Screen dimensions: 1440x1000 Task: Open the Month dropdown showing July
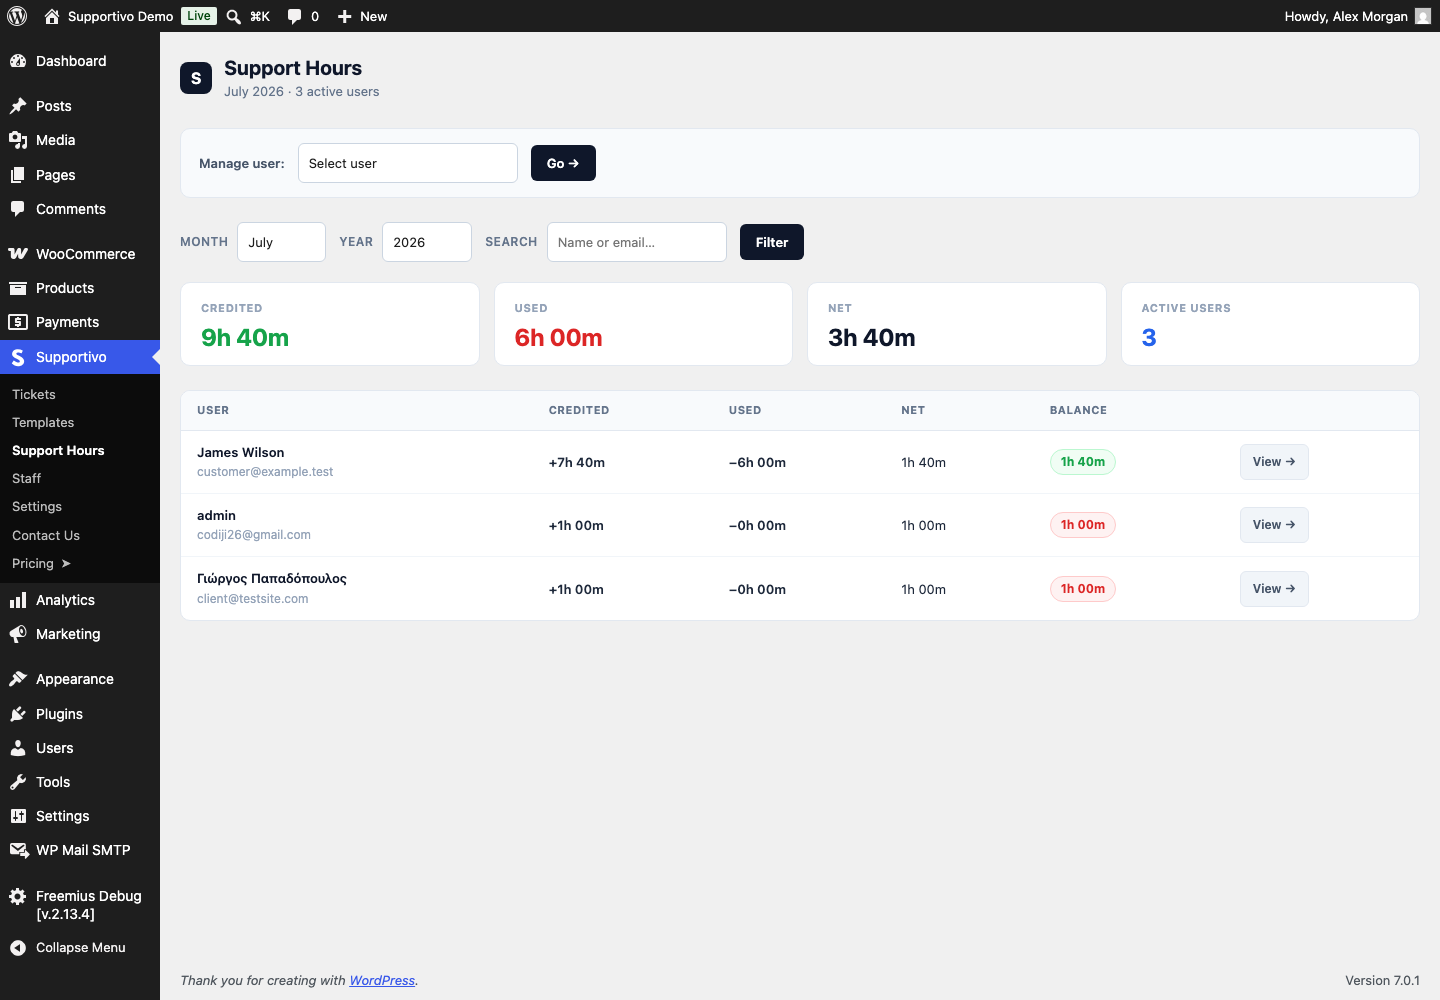(x=281, y=242)
